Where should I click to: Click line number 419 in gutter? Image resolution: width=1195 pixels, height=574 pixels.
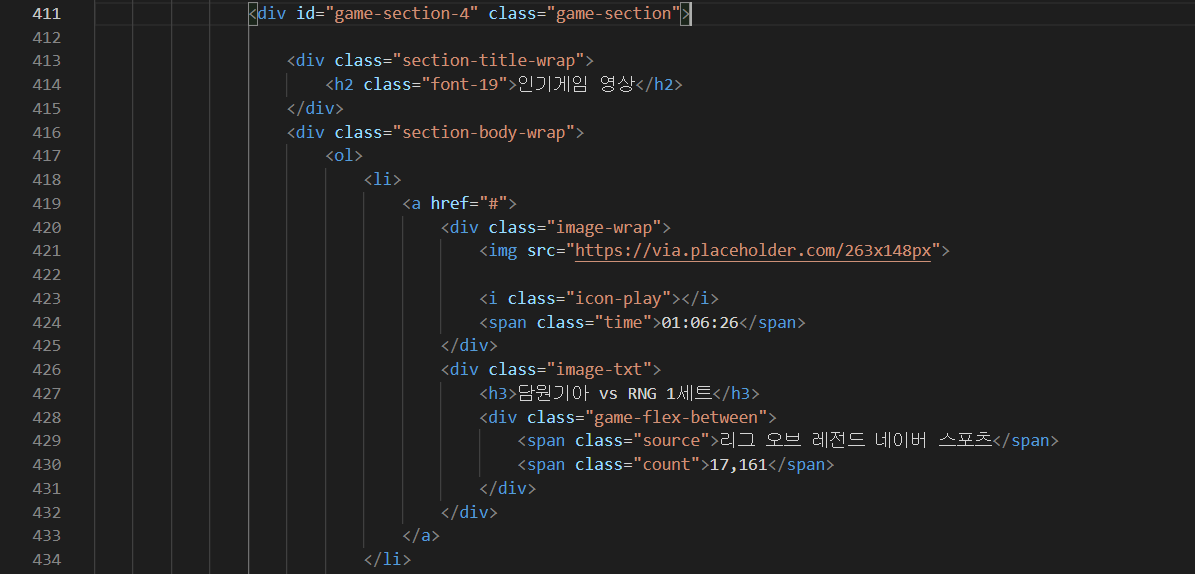pos(47,204)
